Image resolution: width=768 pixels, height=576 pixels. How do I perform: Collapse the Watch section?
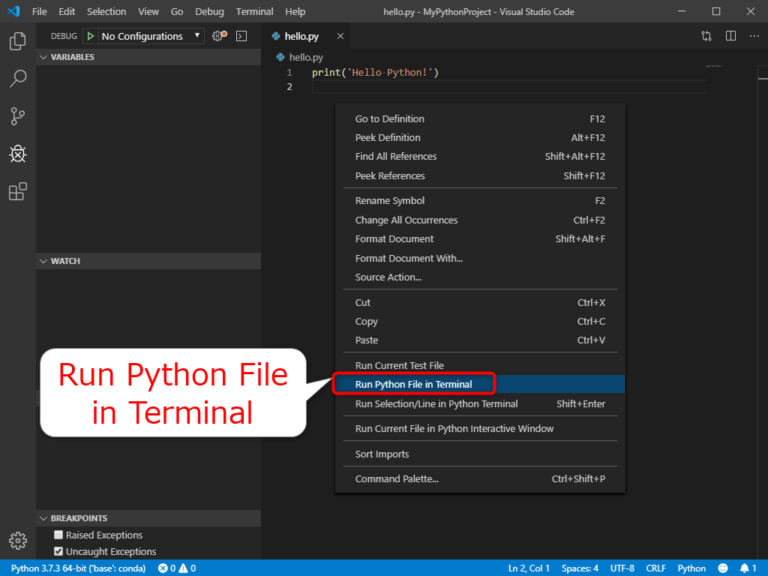click(65, 261)
